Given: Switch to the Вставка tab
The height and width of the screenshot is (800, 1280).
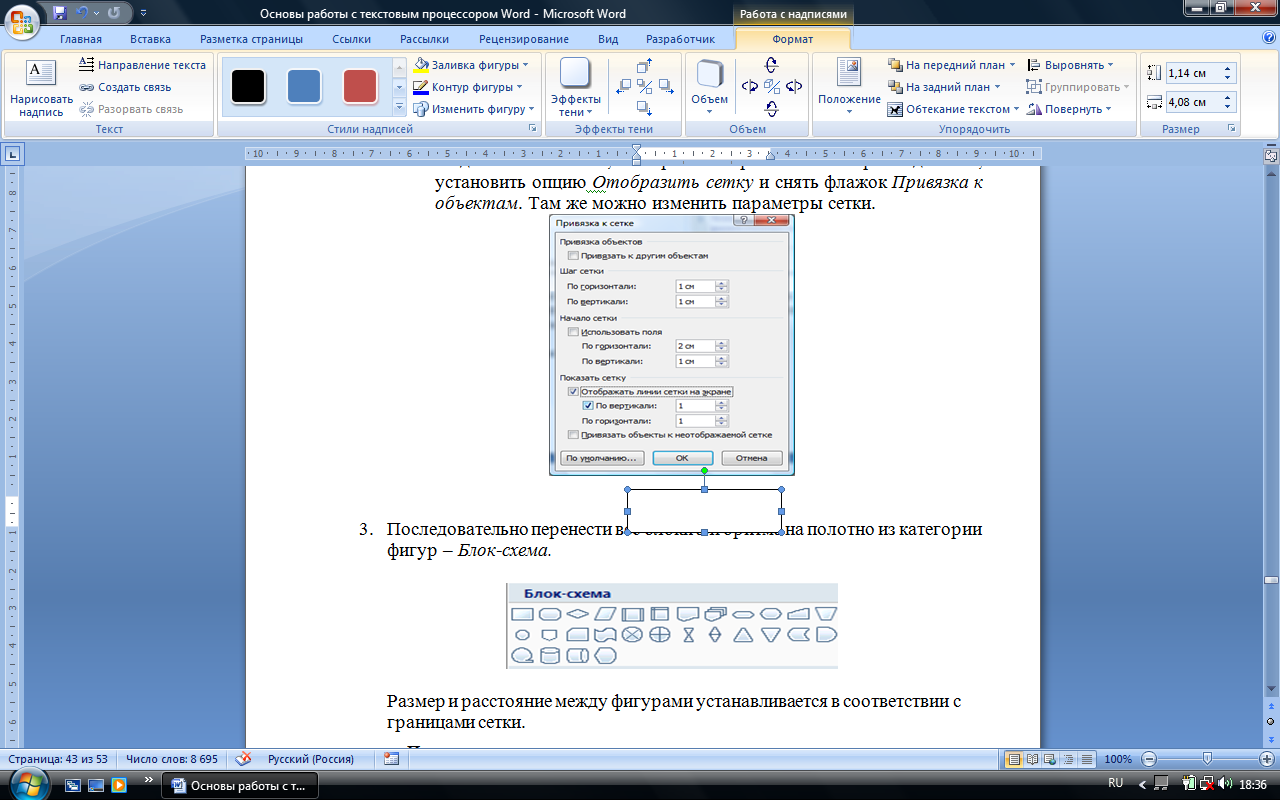Looking at the screenshot, I should tap(150, 39).
